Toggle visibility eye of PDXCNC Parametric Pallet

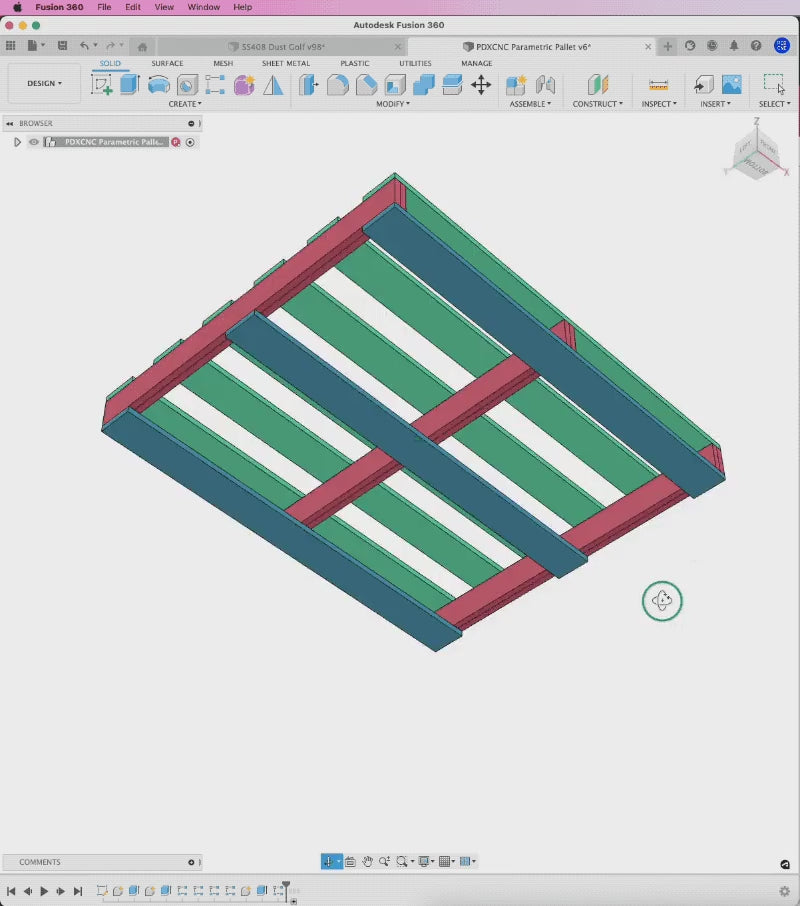coord(34,142)
